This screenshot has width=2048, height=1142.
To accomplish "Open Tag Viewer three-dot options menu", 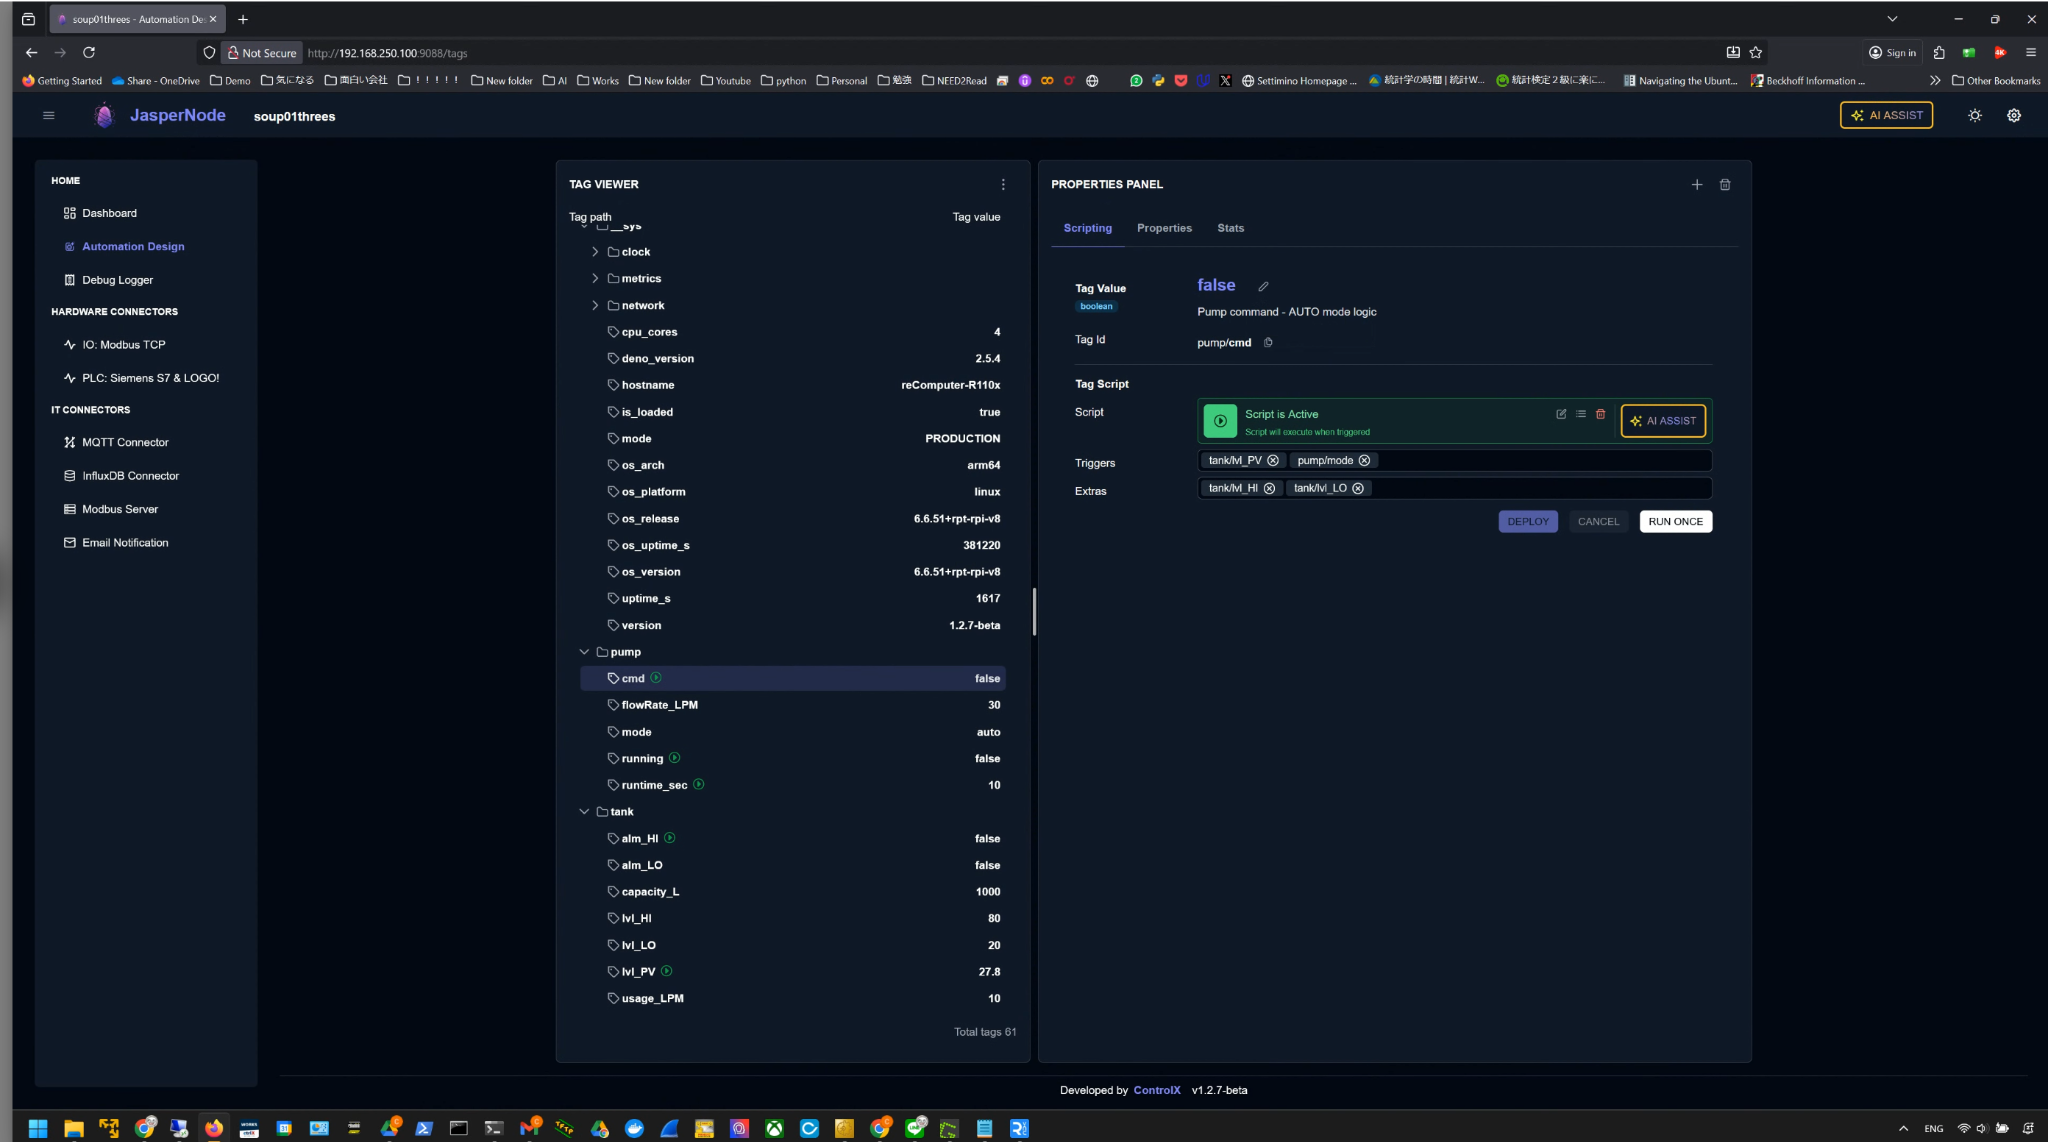I will pos(1003,185).
